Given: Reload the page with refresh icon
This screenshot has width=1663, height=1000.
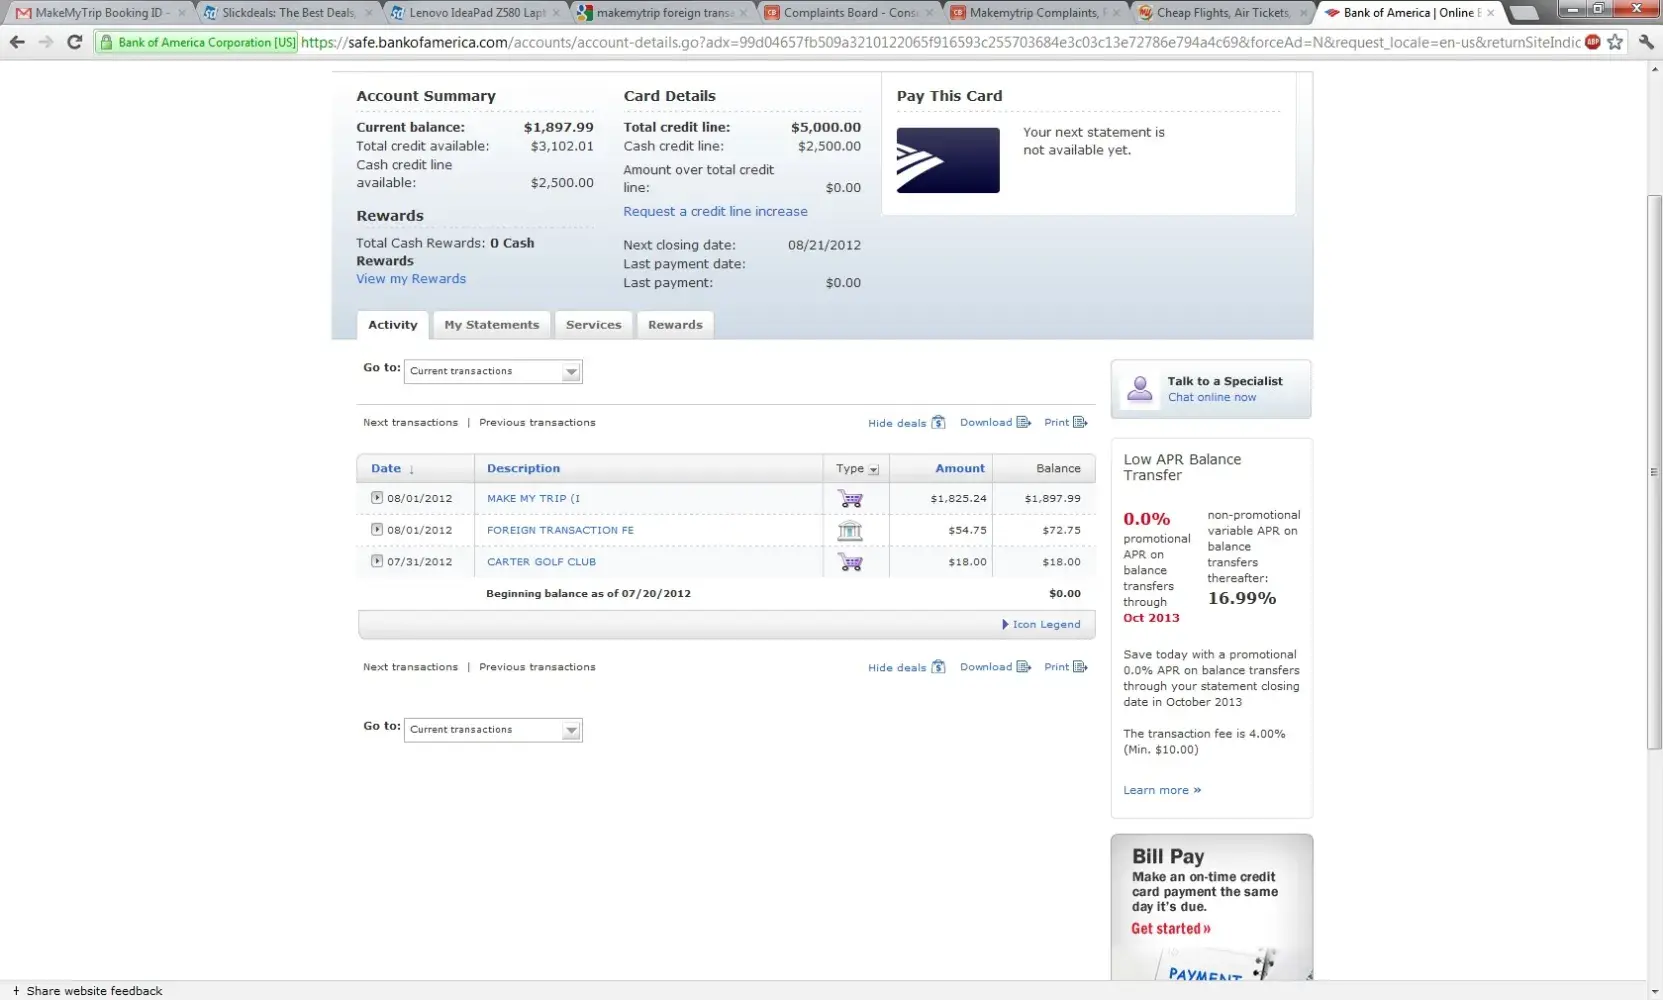Looking at the screenshot, I should pyautogui.click(x=74, y=42).
